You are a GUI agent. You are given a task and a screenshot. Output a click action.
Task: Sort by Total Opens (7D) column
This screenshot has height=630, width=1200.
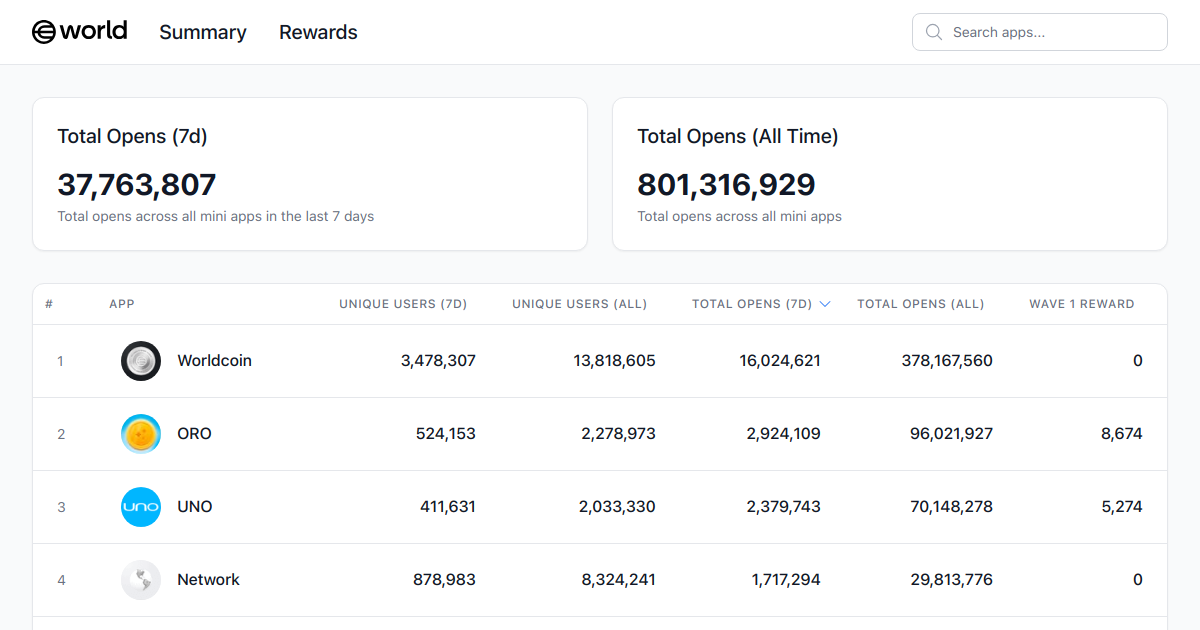[752, 304]
